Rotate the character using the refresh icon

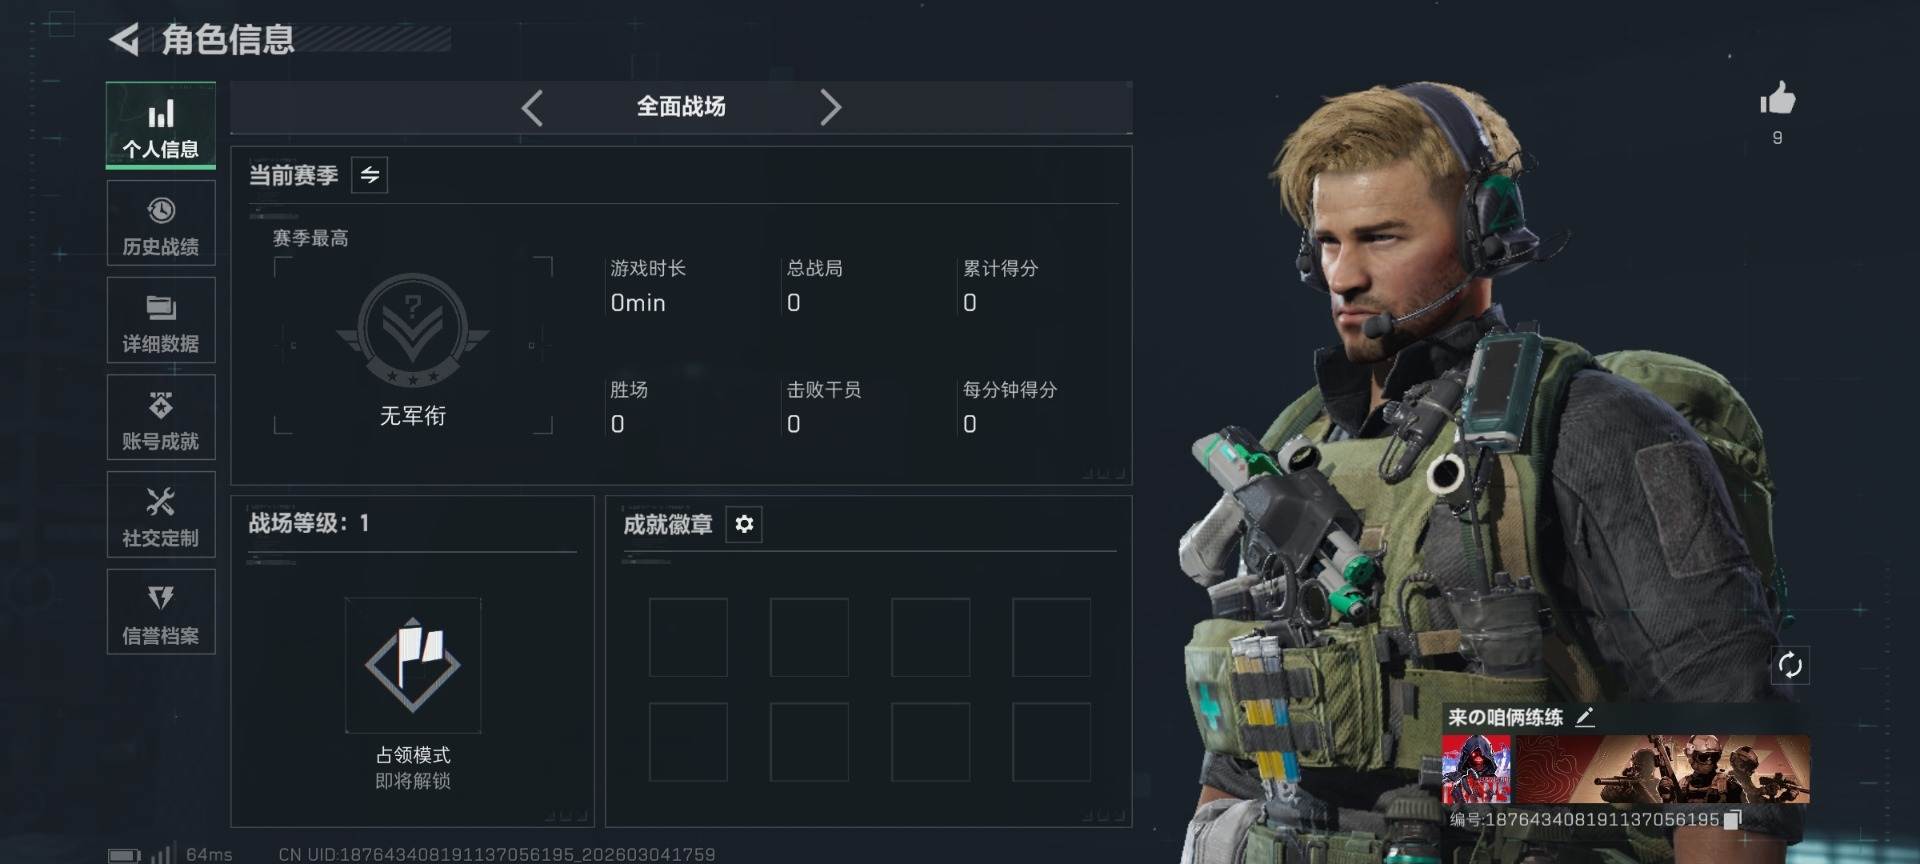[1790, 665]
